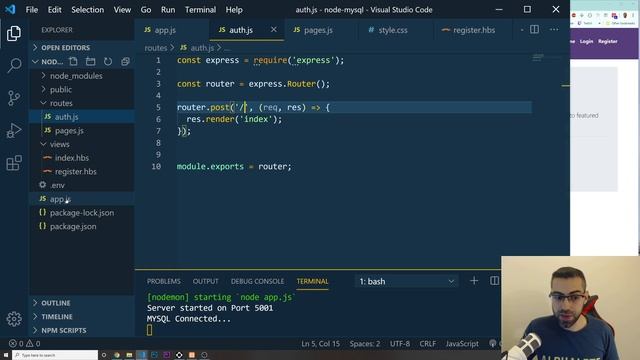Image resolution: width=640 pixels, height=360 pixels.
Task: Open Windows Start button
Action: click(6, 355)
